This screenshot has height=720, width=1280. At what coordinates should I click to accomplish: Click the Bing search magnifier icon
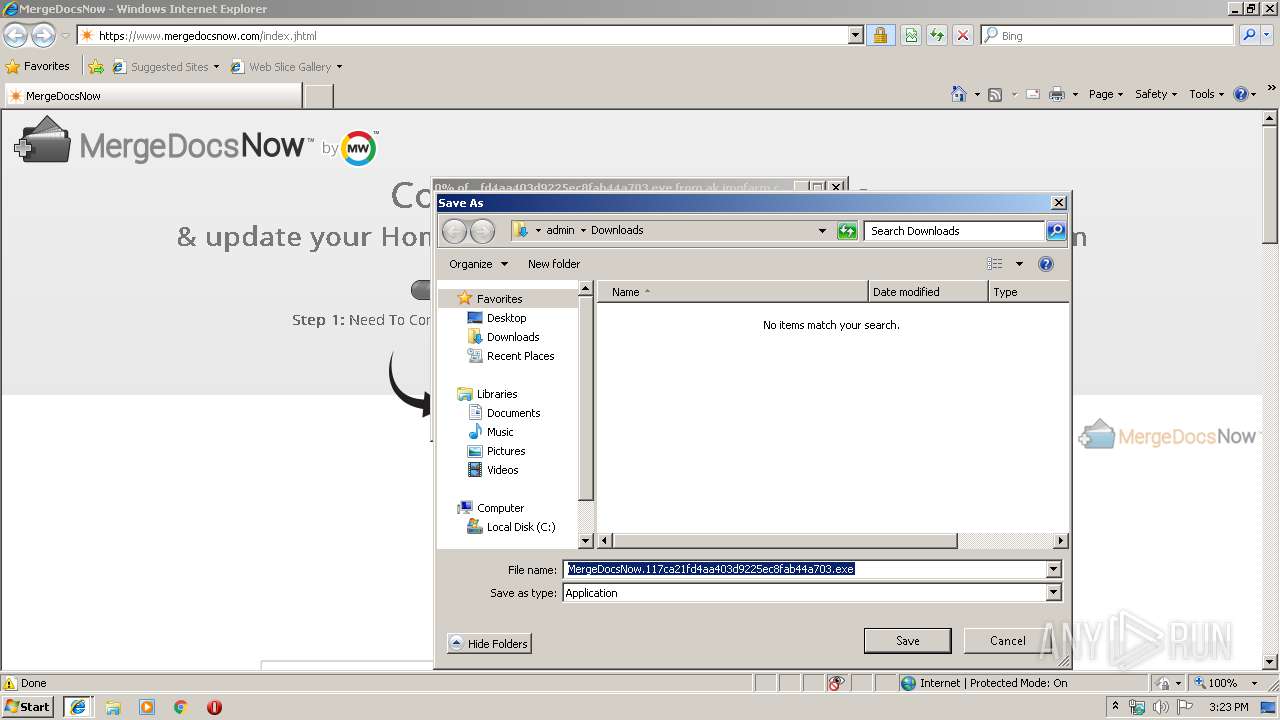point(1249,35)
